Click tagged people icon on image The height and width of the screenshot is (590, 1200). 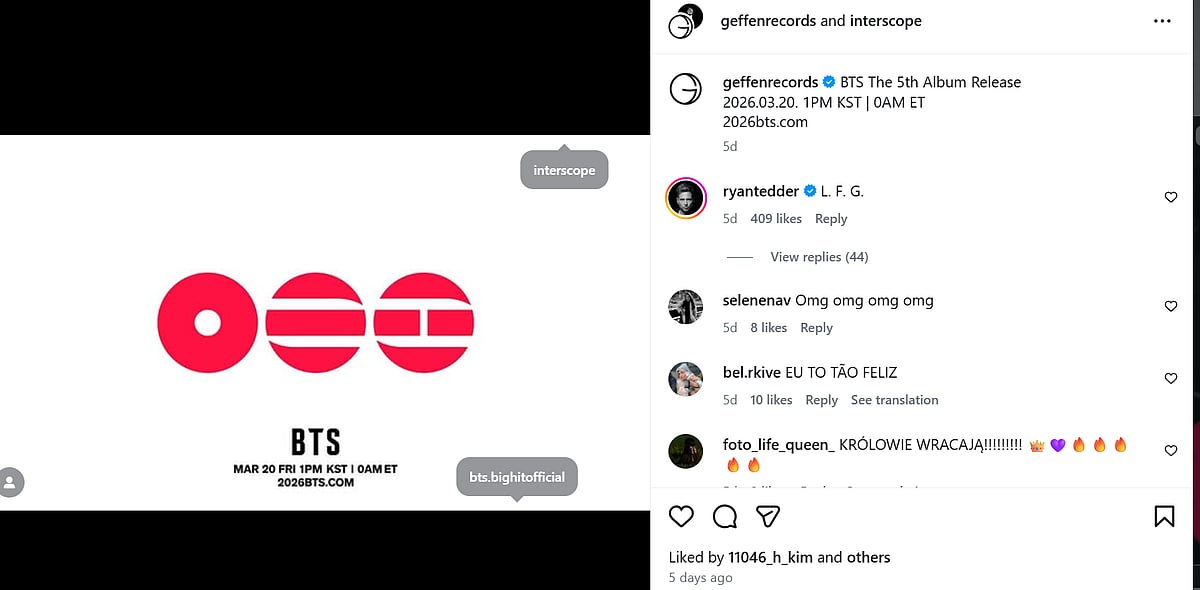click(11, 482)
